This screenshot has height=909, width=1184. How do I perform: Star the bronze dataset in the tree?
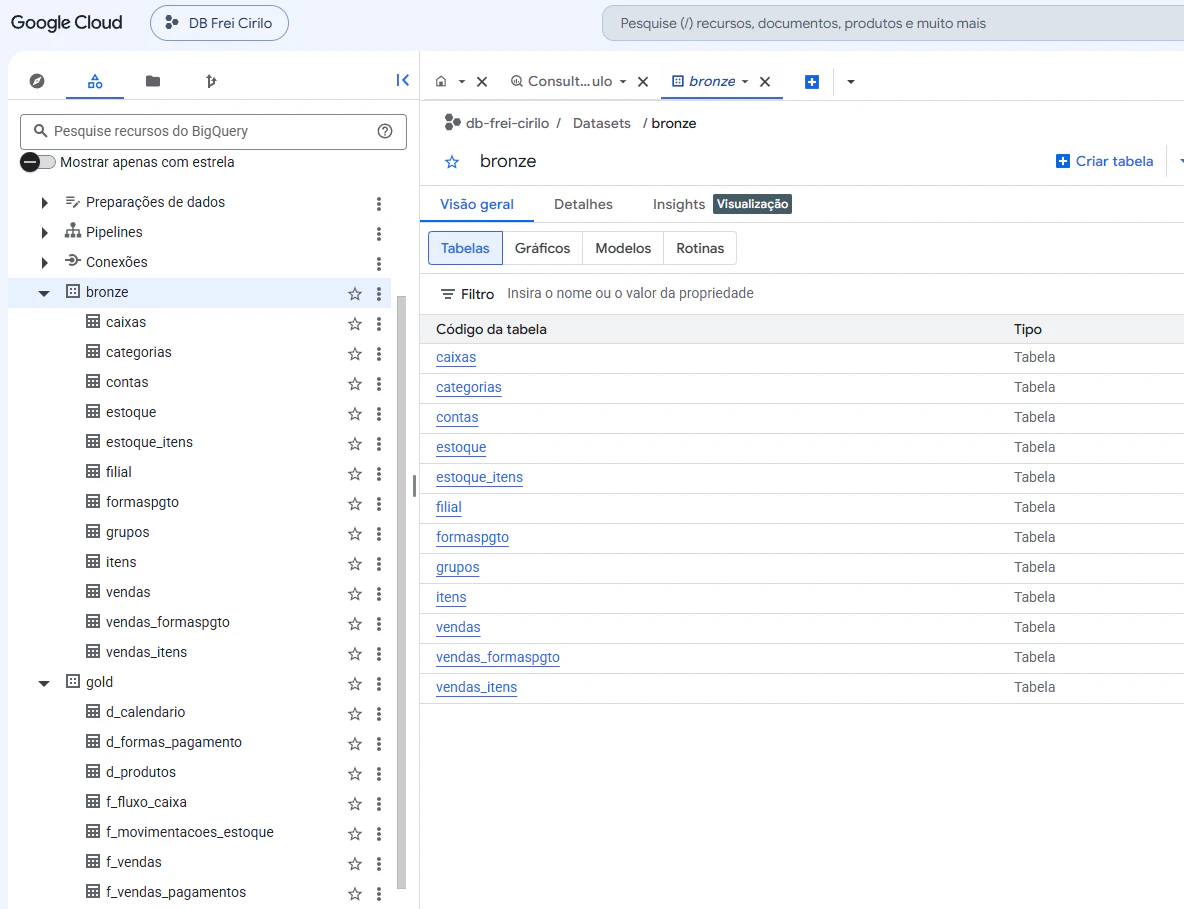pyautogui.click(x=355, y=293)
